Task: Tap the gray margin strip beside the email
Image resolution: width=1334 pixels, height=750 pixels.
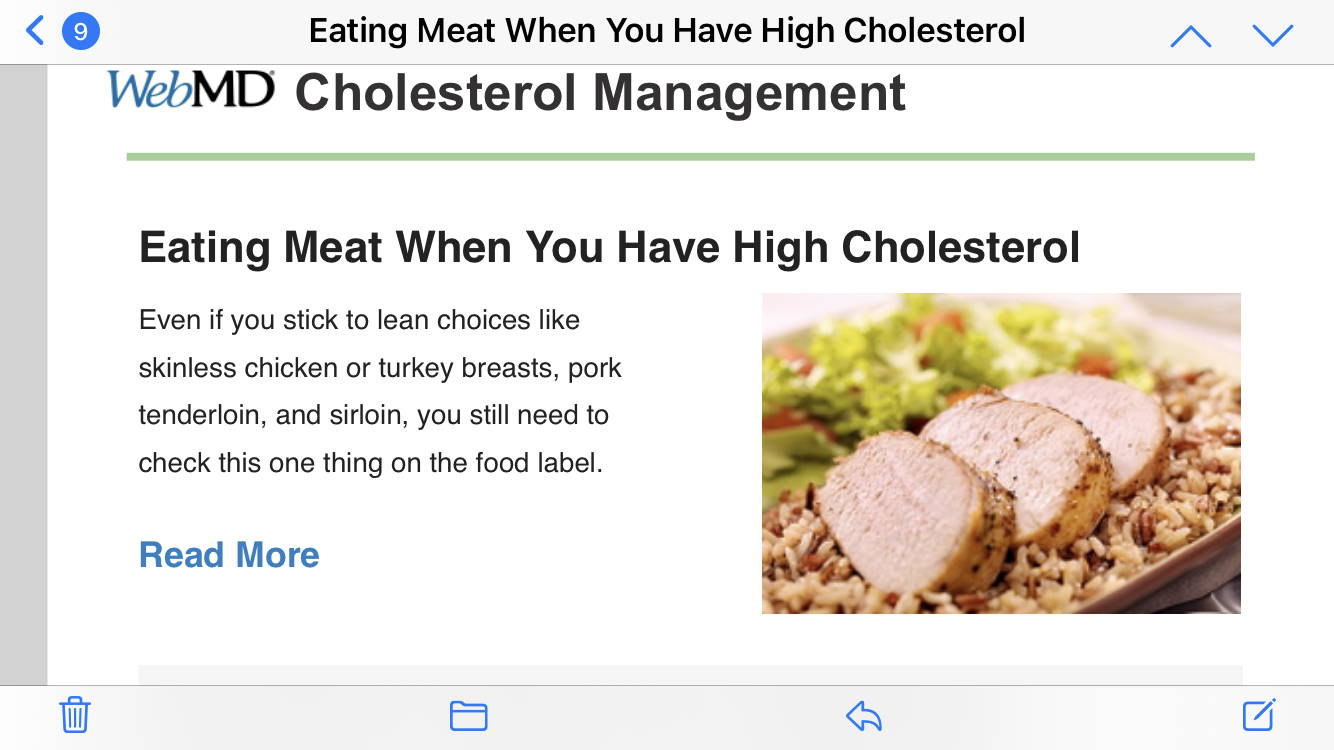Action: coord(23,380)
